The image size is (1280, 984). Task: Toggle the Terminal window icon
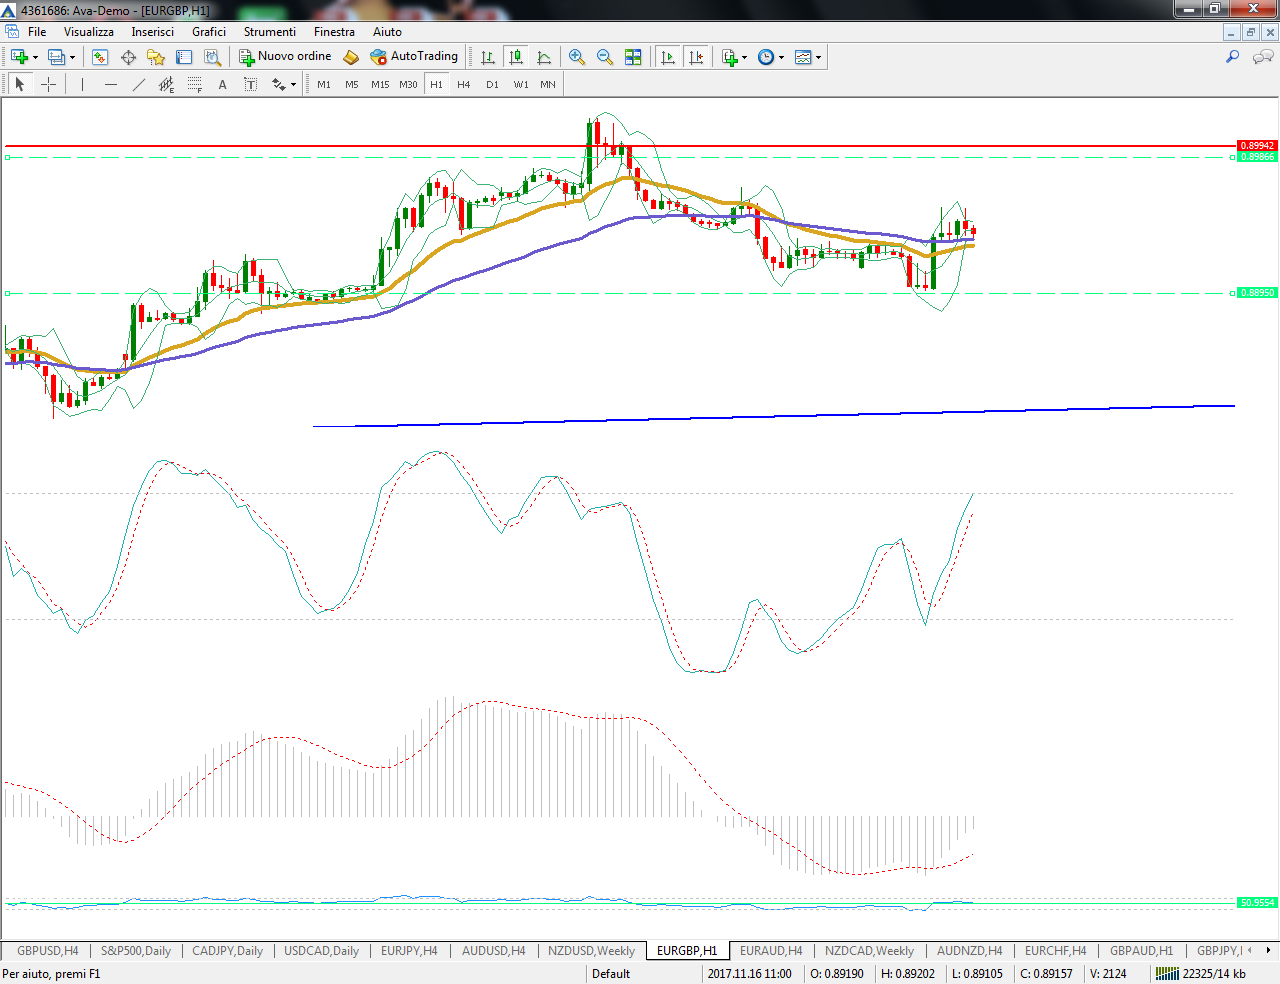[x=184, y=57]
